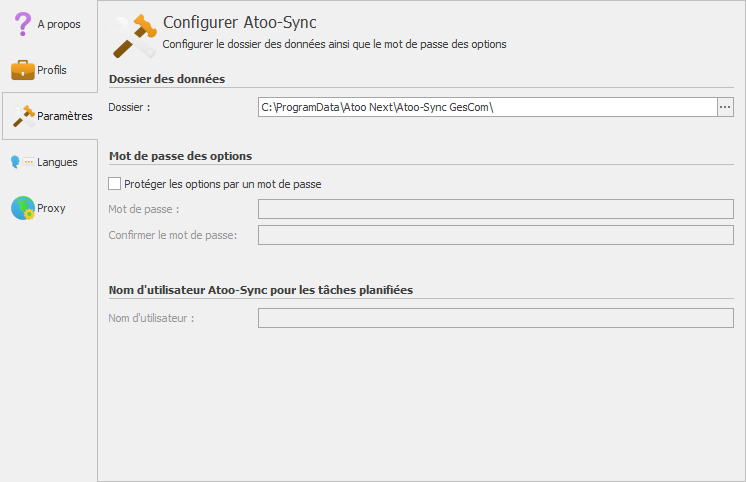Go to the Langues tab
Viewport: 746px width, 482px height.
tap(57, 162)
